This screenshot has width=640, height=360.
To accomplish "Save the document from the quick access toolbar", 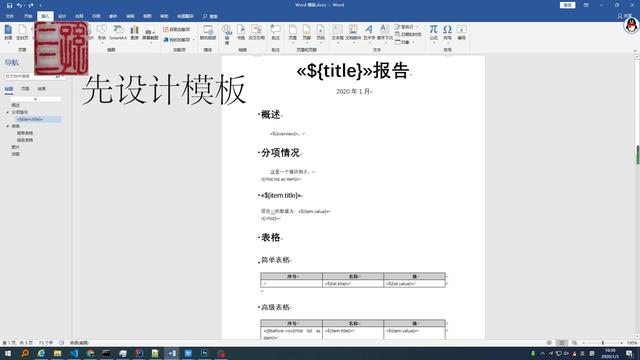I will pyautogui.click(x=9, y=5).
